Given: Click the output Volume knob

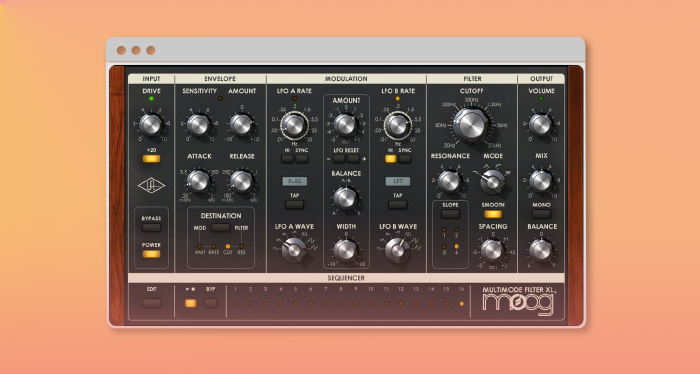Looking at the screenshot, I should pos(541,125).
